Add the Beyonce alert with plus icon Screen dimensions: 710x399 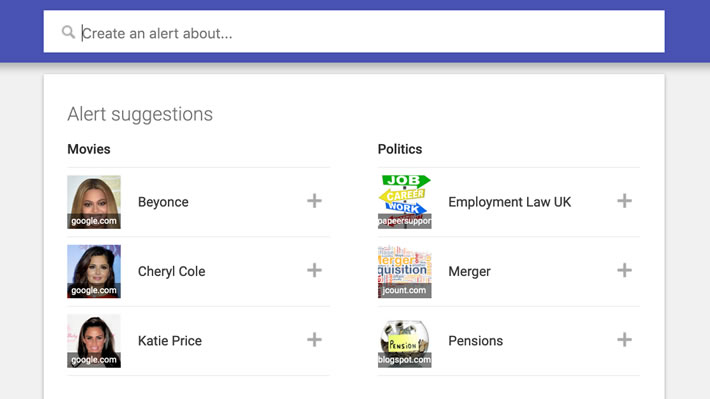[x=314, y=201]
